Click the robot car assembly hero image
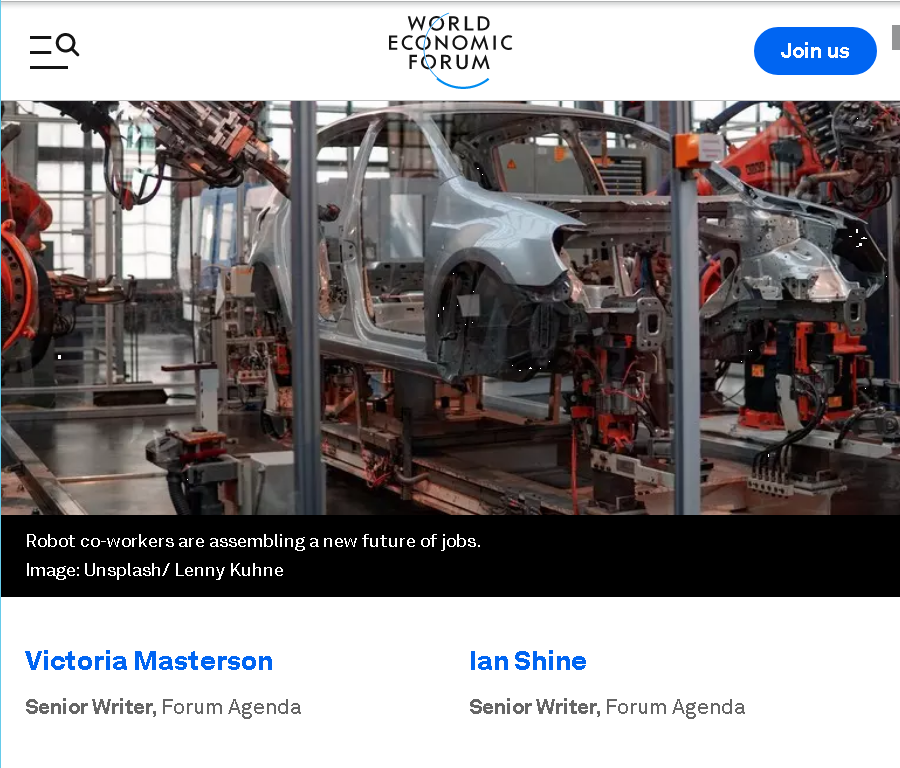Screen dimensions: 900x768 [450, 308]
